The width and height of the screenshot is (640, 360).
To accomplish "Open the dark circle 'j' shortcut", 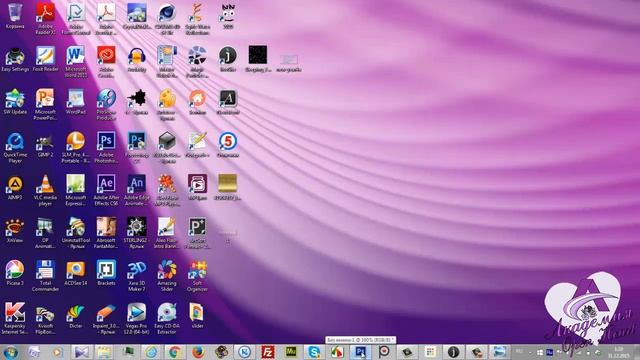I will point(228,59).
